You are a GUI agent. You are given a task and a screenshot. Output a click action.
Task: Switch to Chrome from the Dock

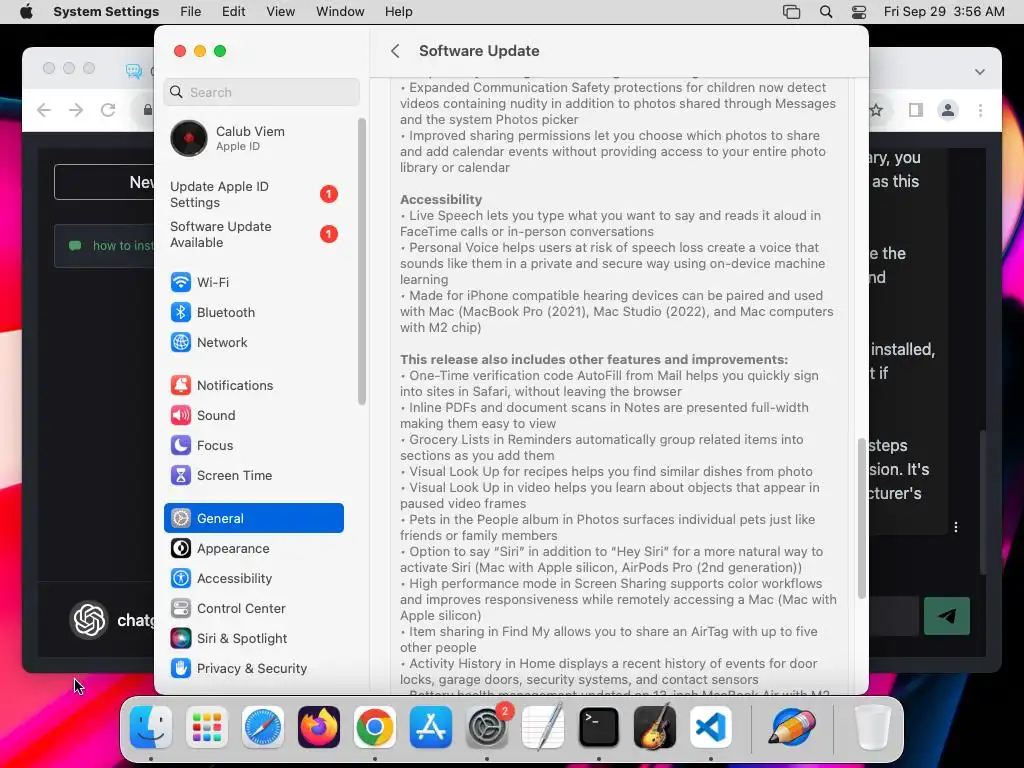click(x=375, y=727)
